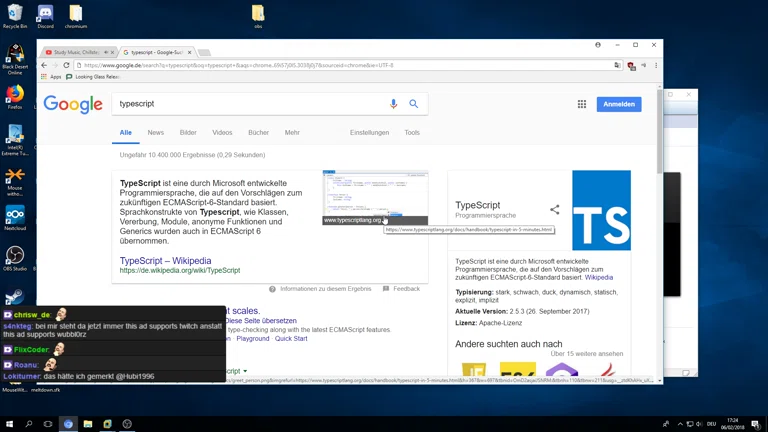Click the translate page icon in address bar
768x432 pixels.
[x=617, y=65]
